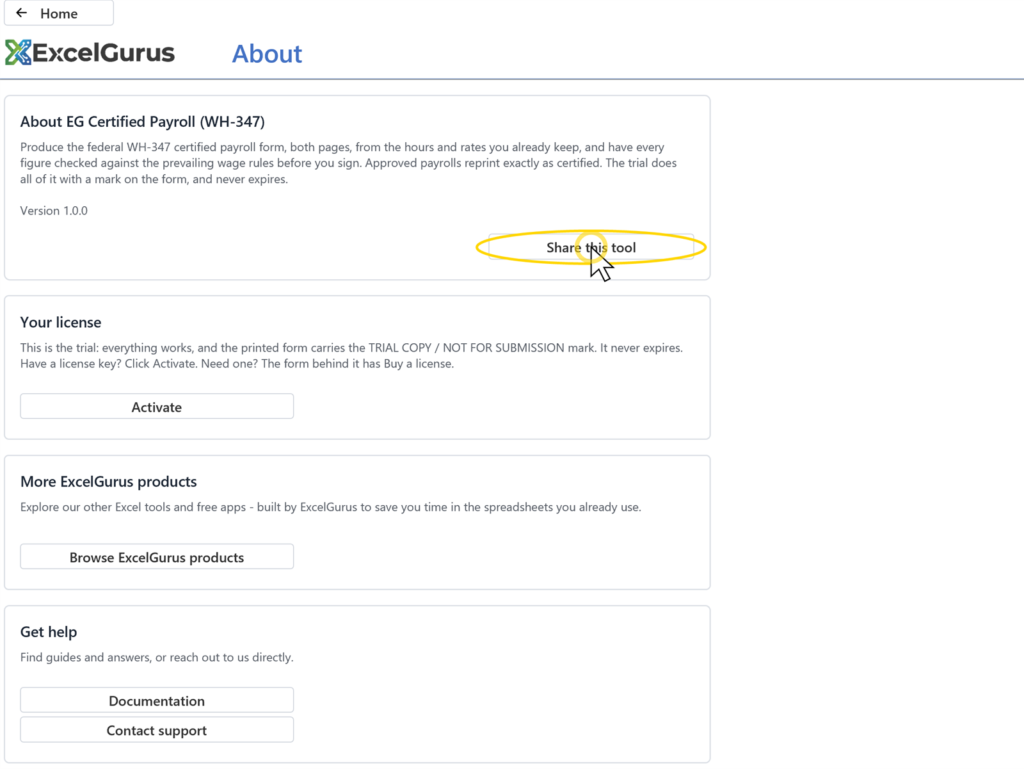The image size is (1024, 769).
Task: Open the Documentation button
Action: (x=157, y=700)
